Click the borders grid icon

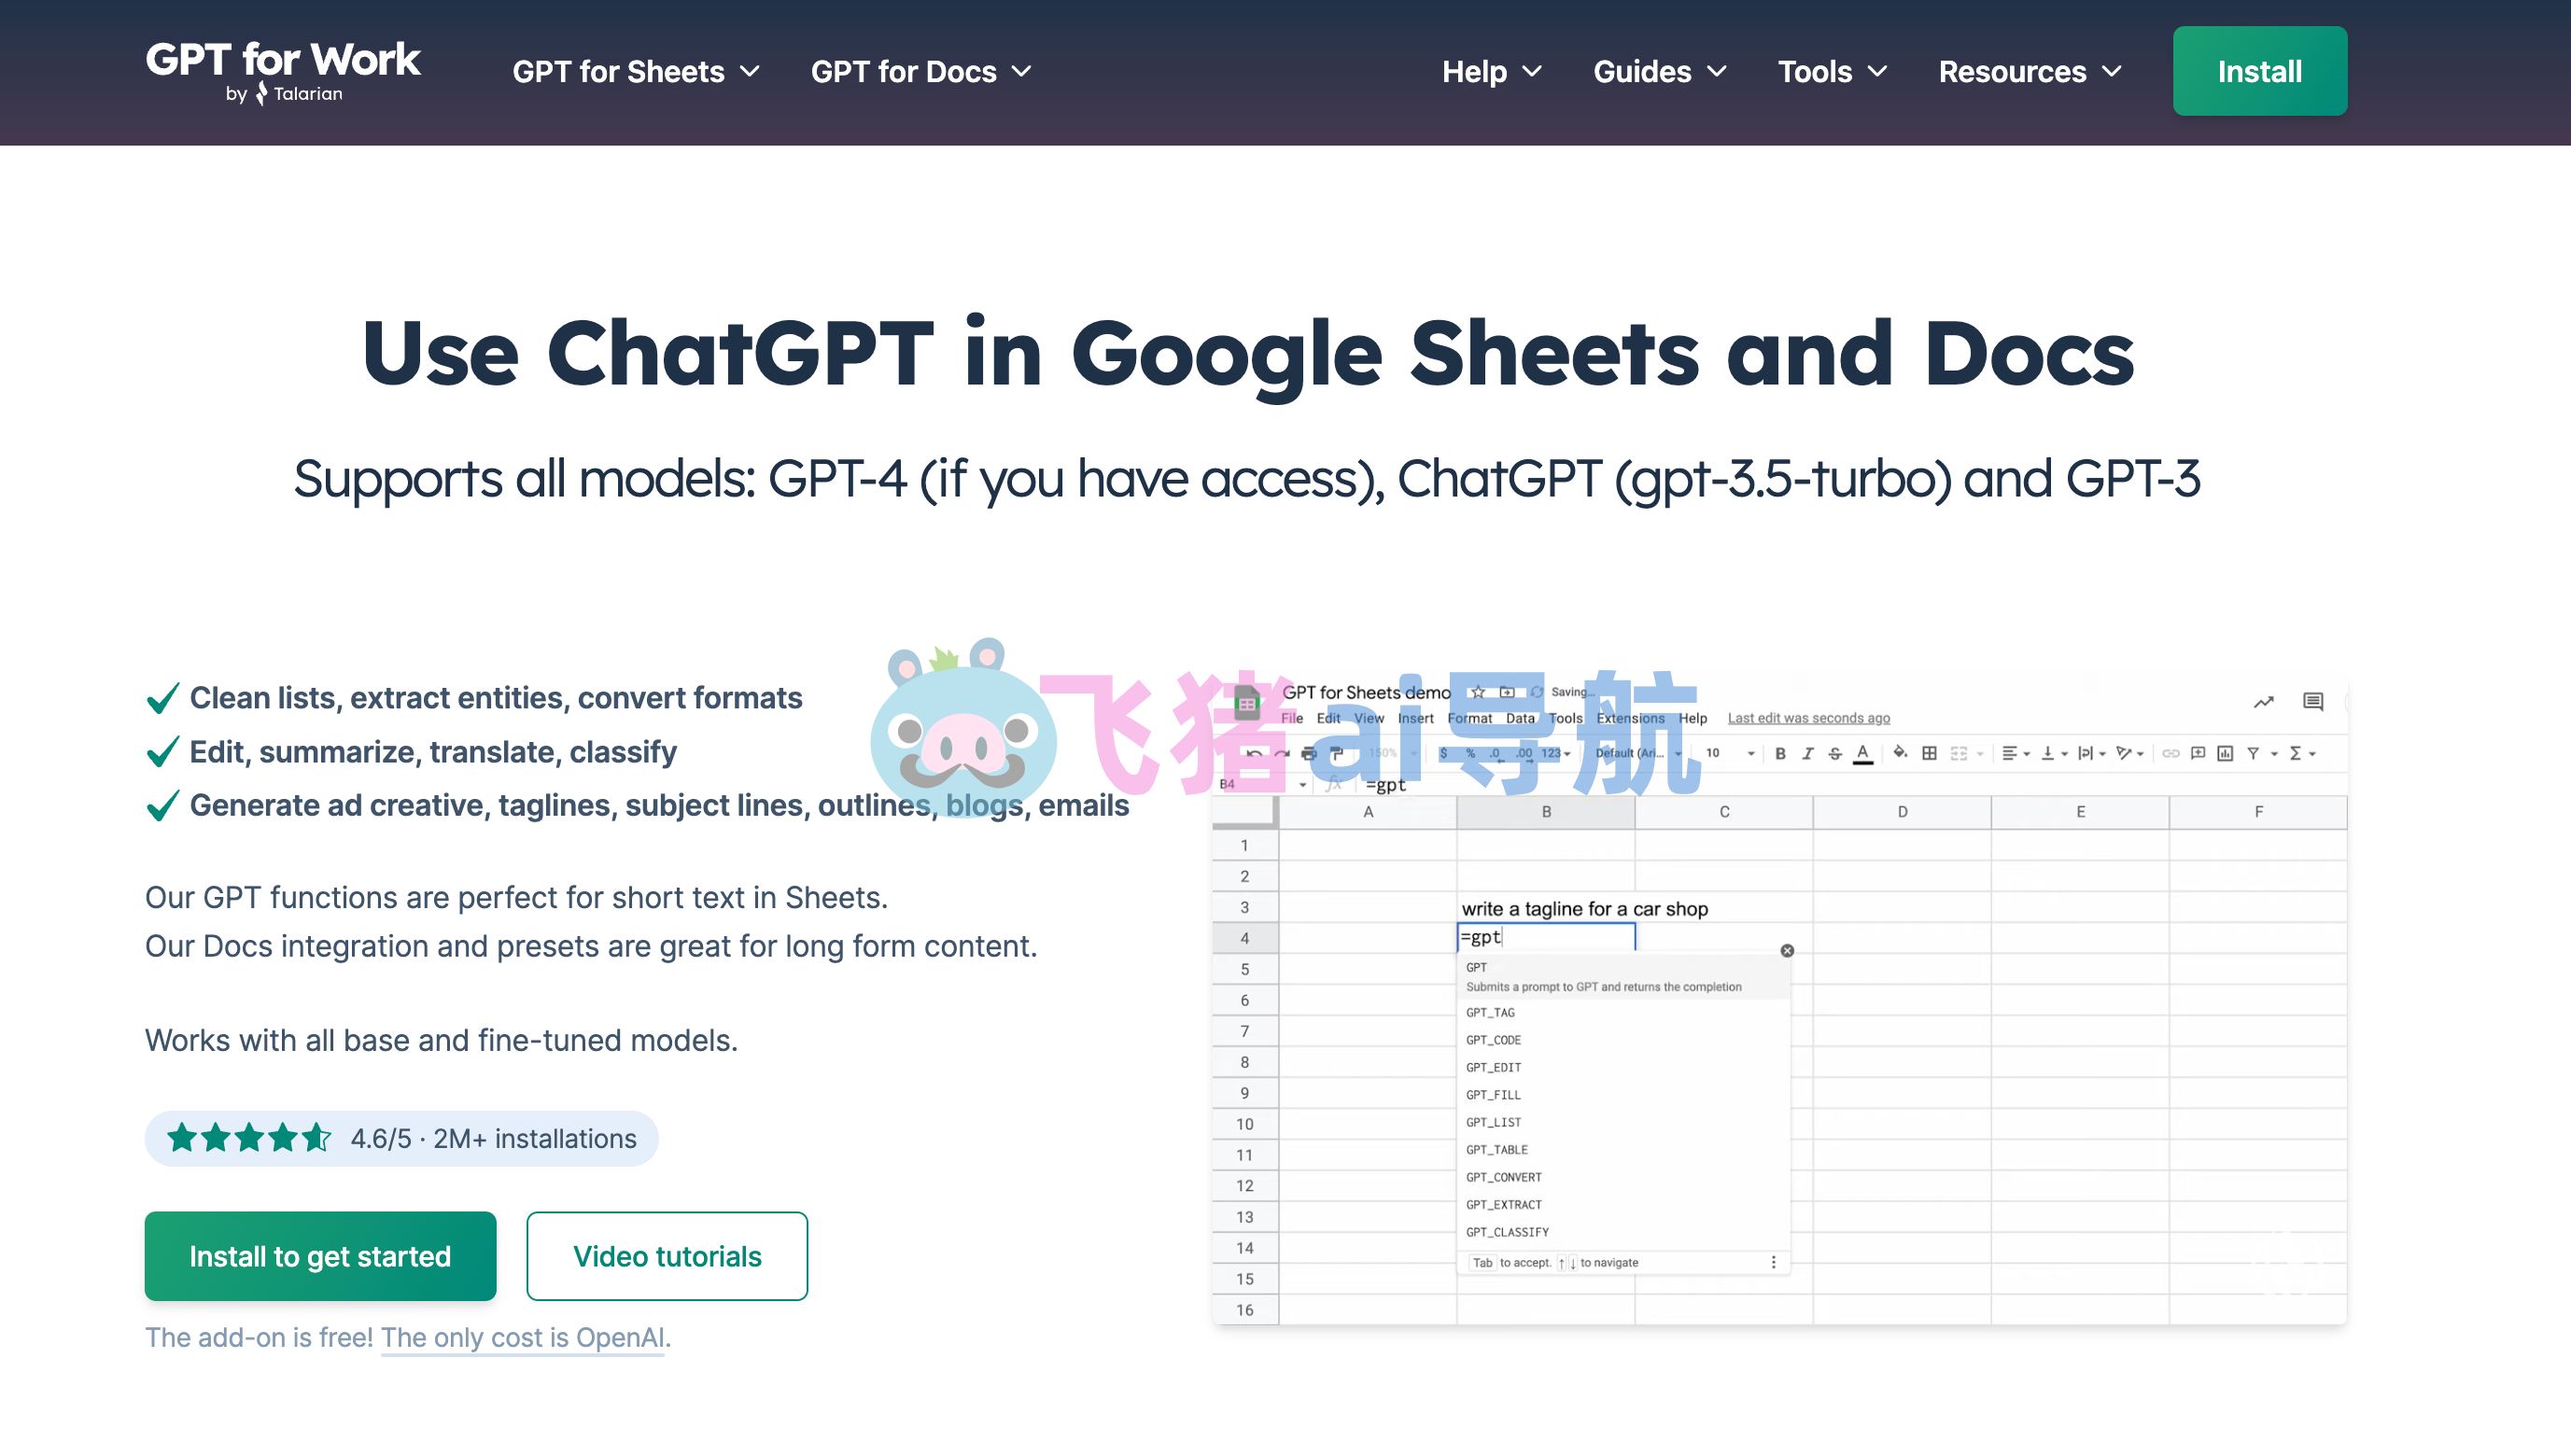click(x=1929, y=753)
